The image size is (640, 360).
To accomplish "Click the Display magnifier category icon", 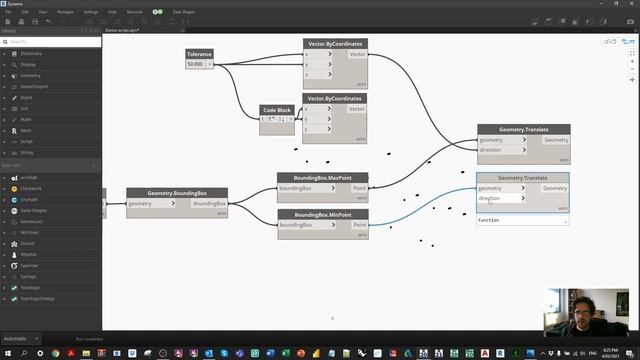I will (14, 64).
